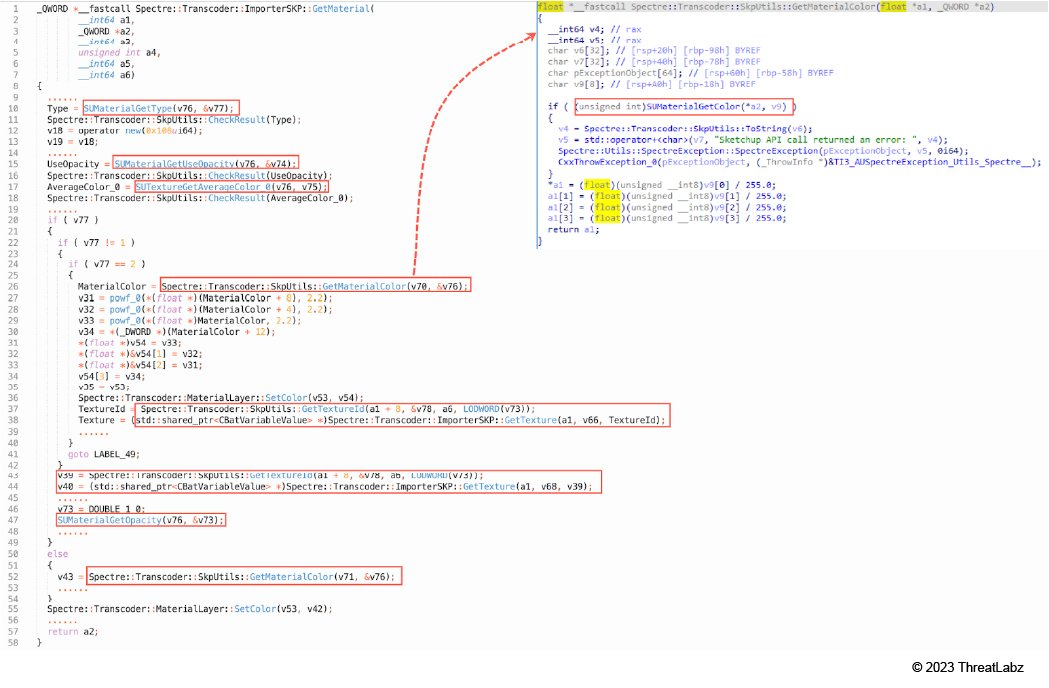Click the SUTextureGetAverageColor_0 call
Viewport: 1049px width, 688px height.
(230, 186)
